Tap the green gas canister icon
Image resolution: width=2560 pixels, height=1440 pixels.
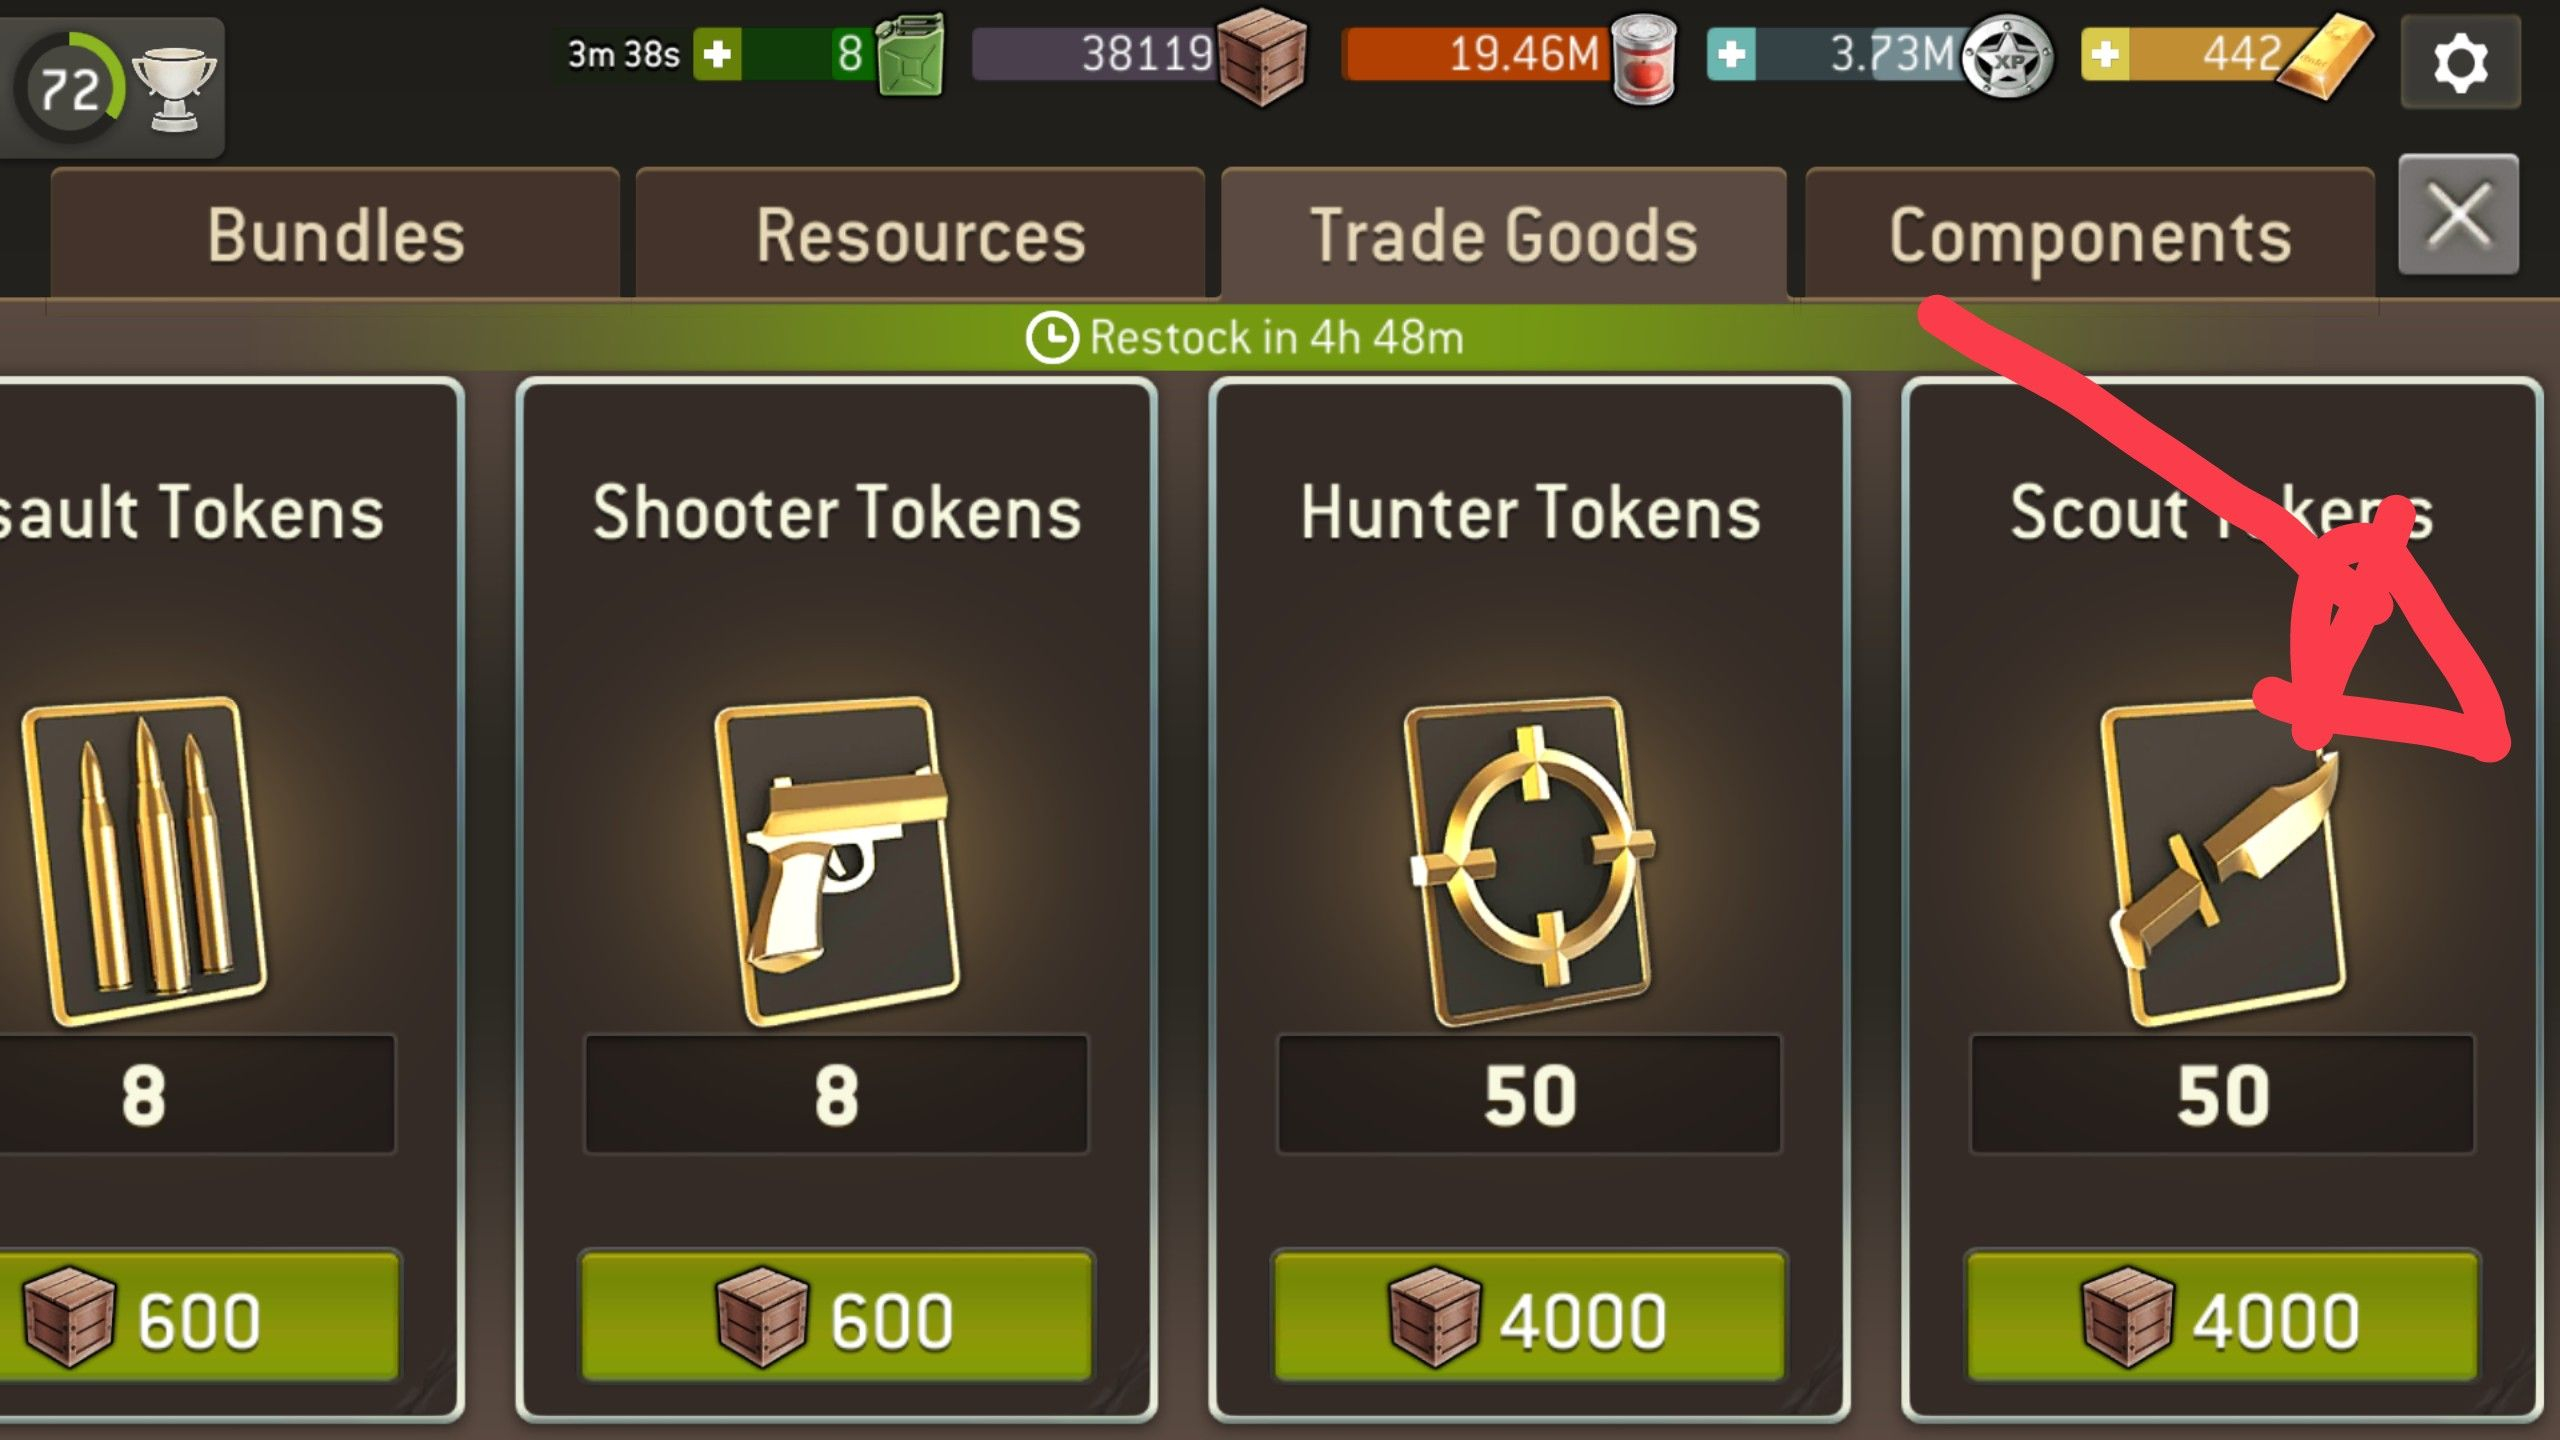[x=910, y=54]
